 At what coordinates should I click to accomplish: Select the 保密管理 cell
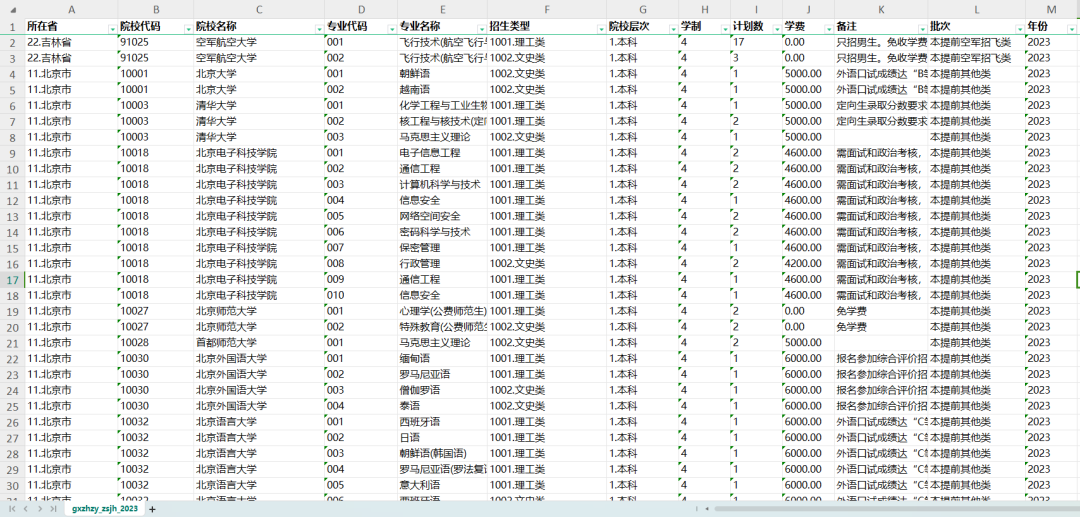tap(442, 248)
